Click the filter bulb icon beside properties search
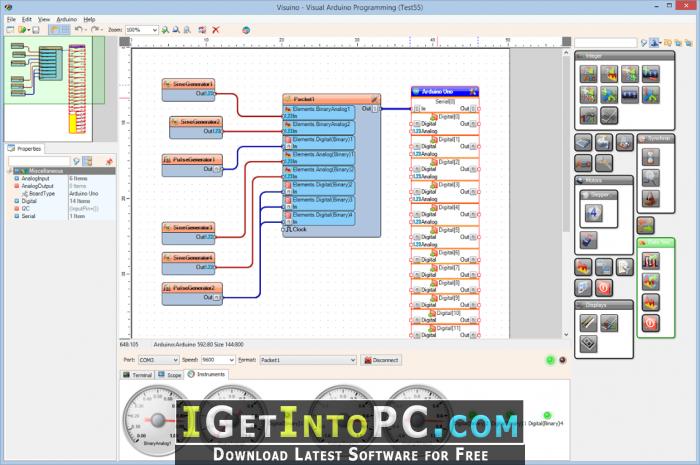 click(x=76, y=161)
